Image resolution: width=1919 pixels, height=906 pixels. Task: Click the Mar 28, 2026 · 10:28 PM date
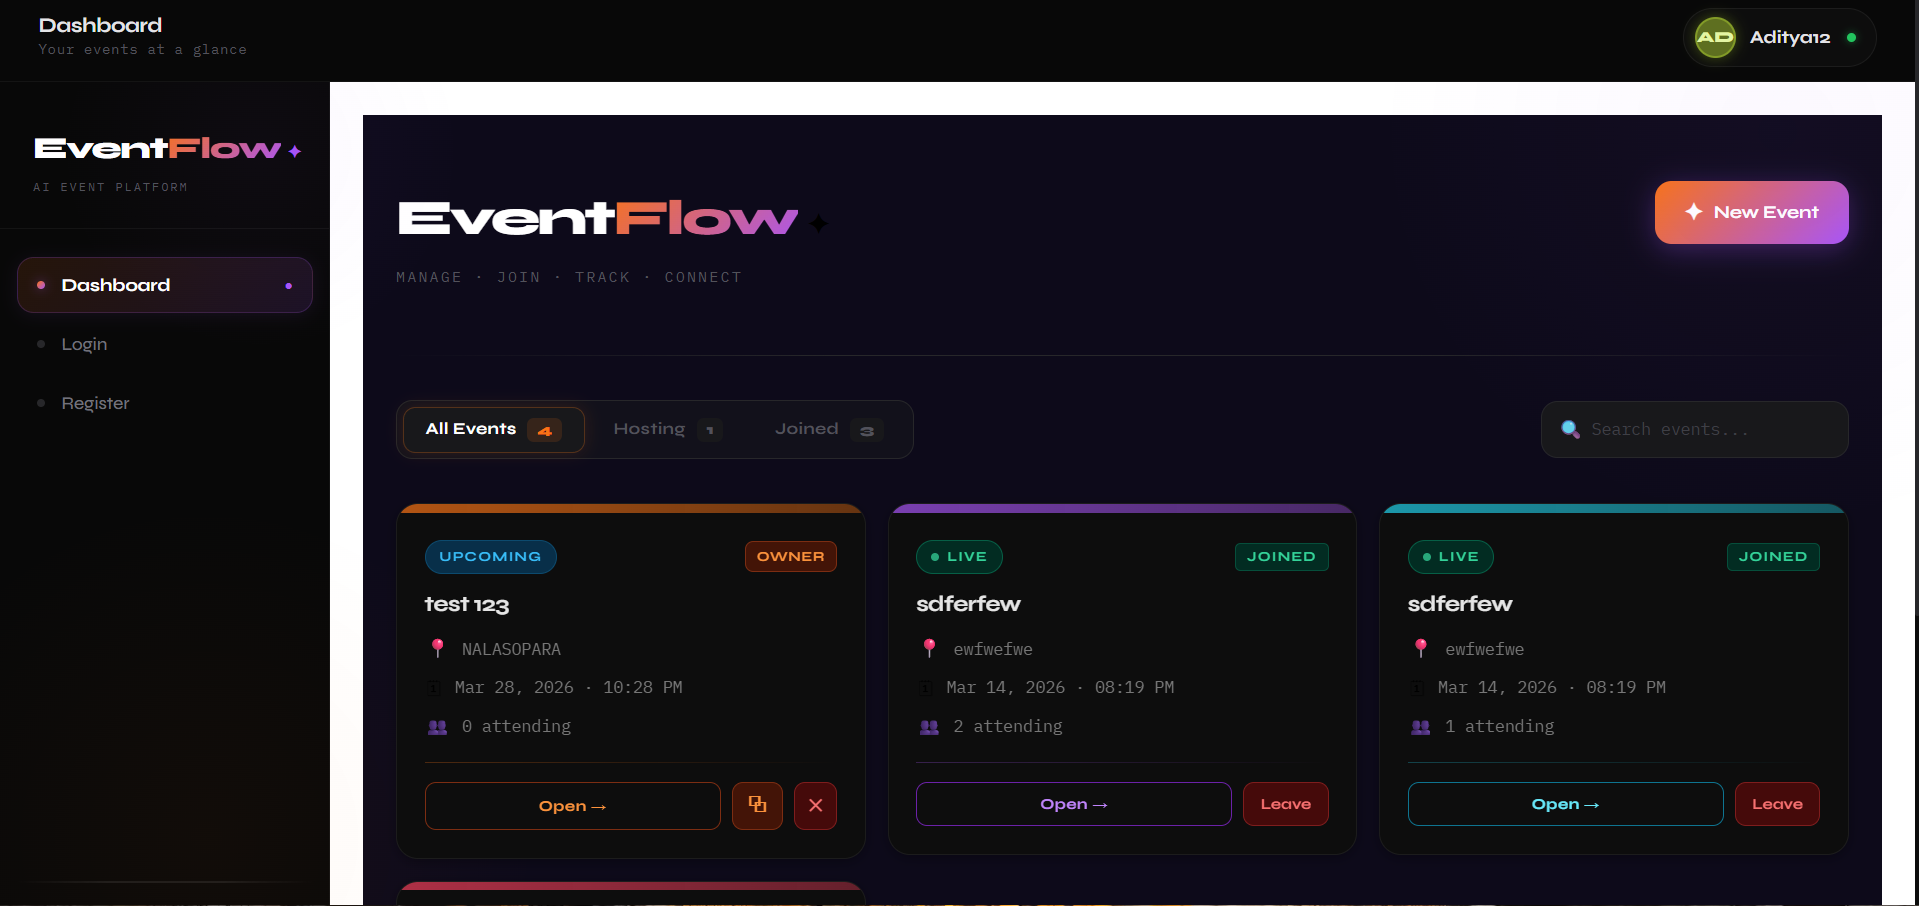coord(568,687)
